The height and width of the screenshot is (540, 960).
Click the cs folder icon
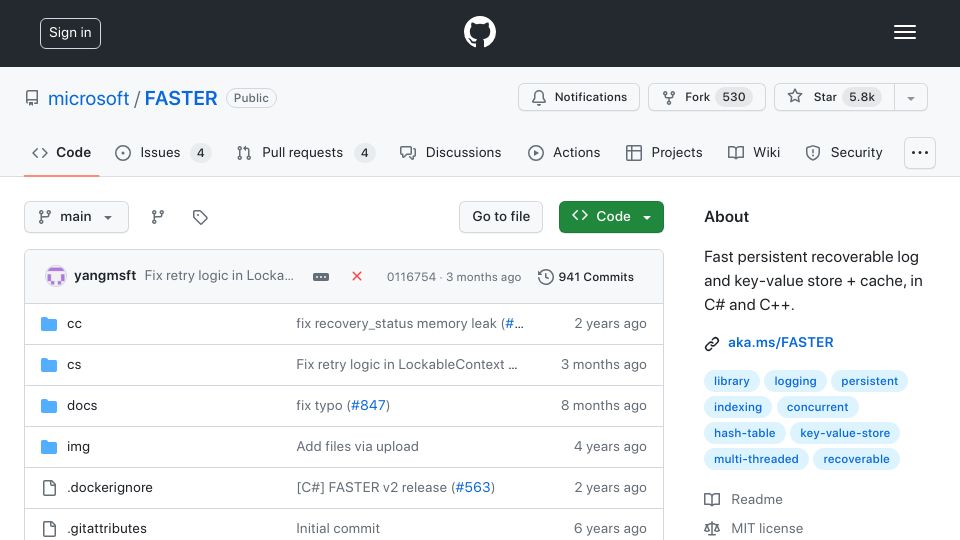(x=49, y=365)
